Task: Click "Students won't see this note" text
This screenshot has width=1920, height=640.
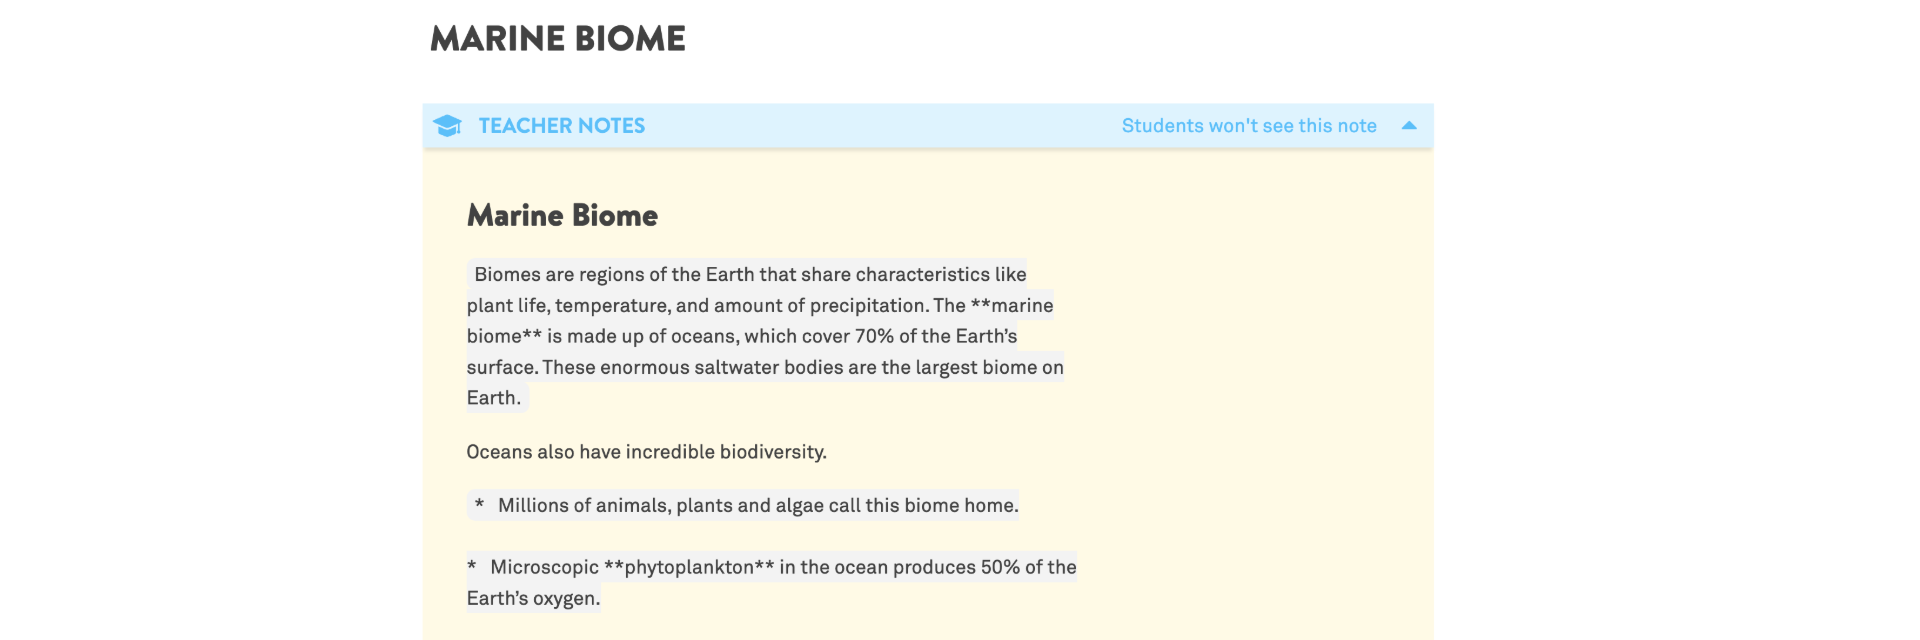Action: (x=1248, y=126)
